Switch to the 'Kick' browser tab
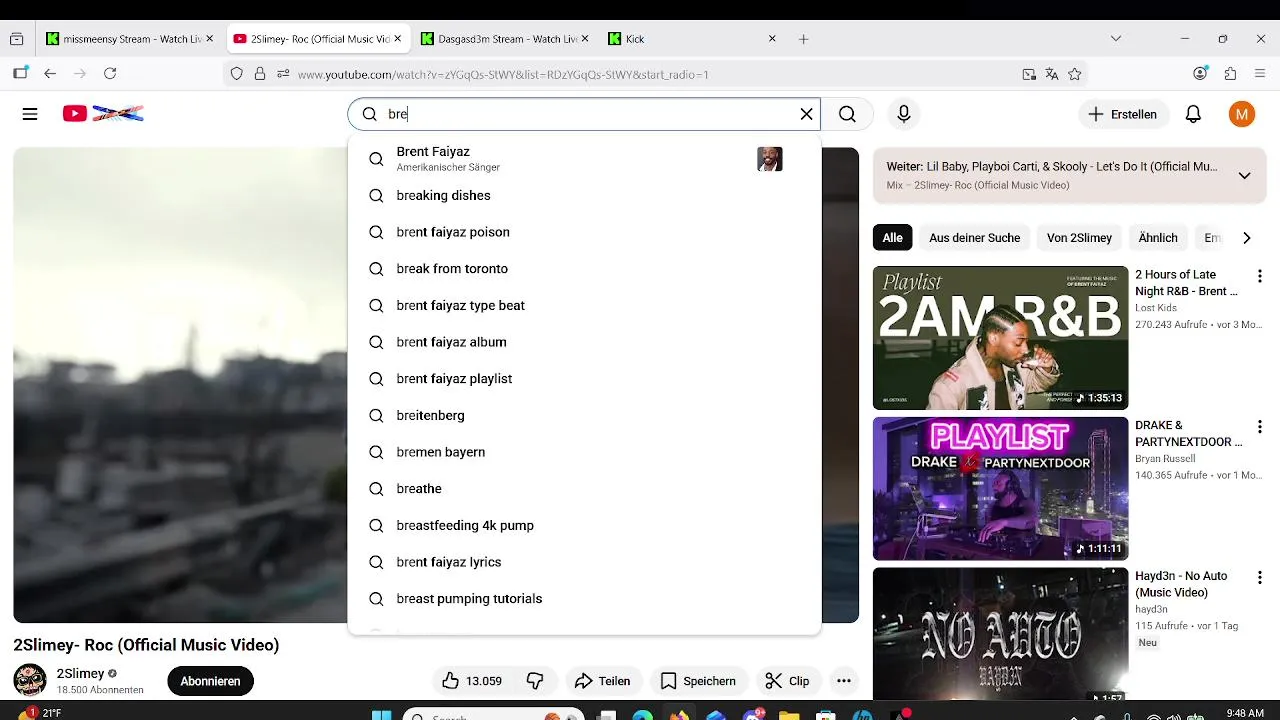1280x720 pixels. [x=690, y=39]
